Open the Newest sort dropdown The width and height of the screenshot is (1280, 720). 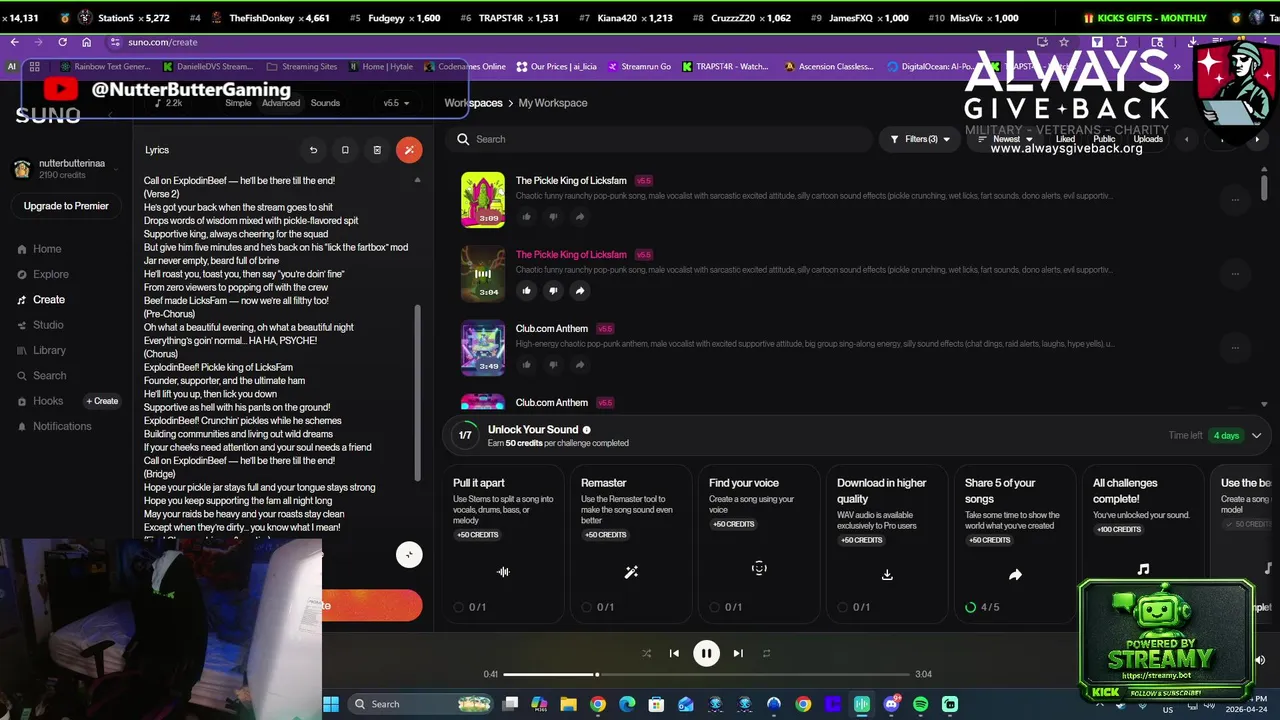click(x=1006, y=139)
